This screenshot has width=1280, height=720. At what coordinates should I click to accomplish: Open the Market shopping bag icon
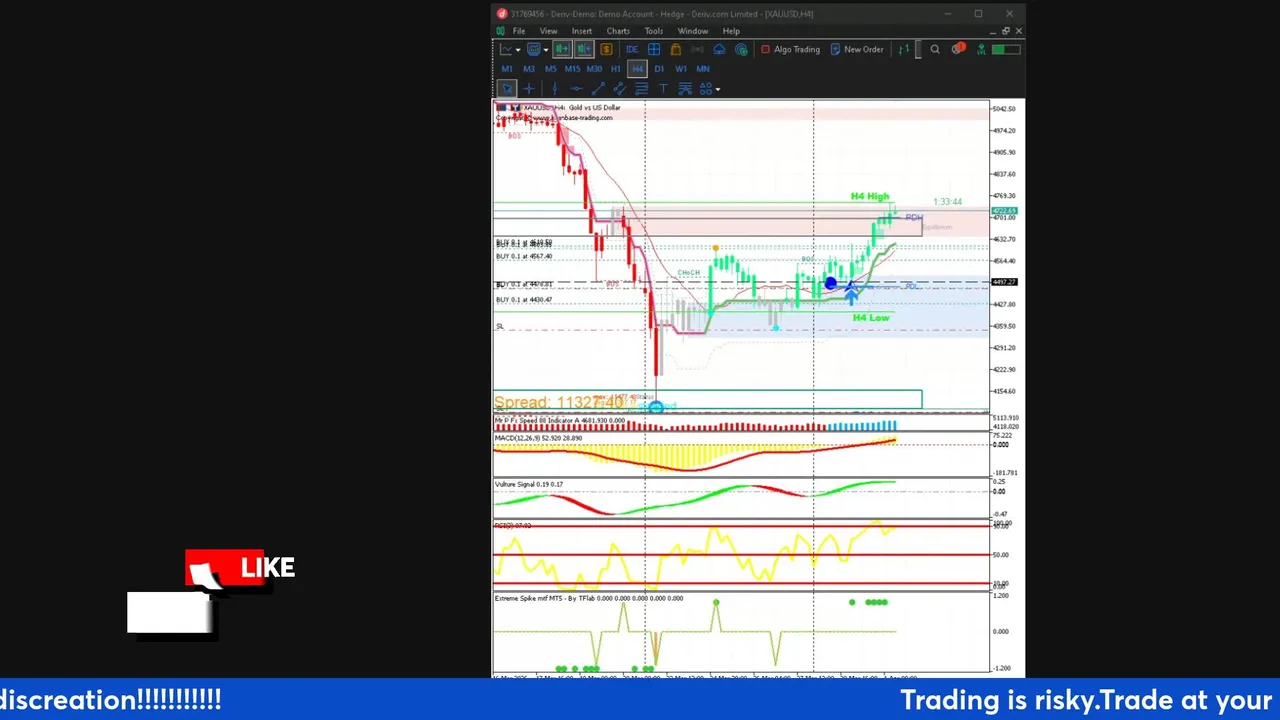pyautogui.click(x=676, y=49)
